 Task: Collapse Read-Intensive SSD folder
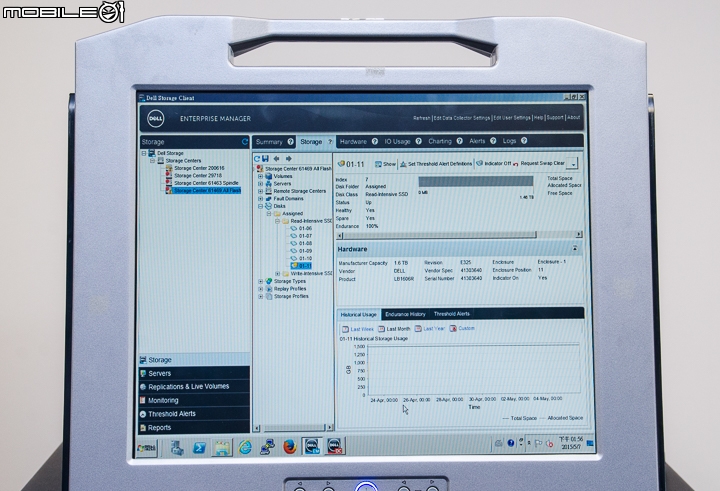coord(277,221)
